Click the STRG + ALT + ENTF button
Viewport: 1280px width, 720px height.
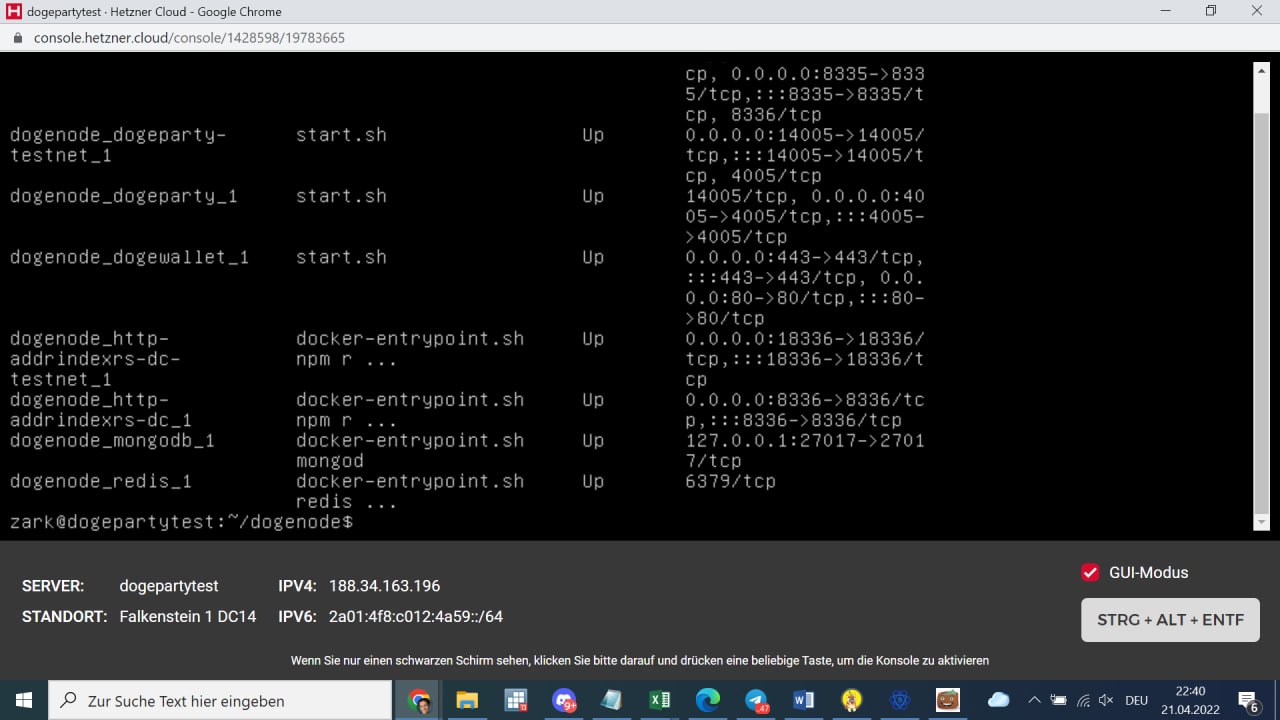(x=1170, y=620)
